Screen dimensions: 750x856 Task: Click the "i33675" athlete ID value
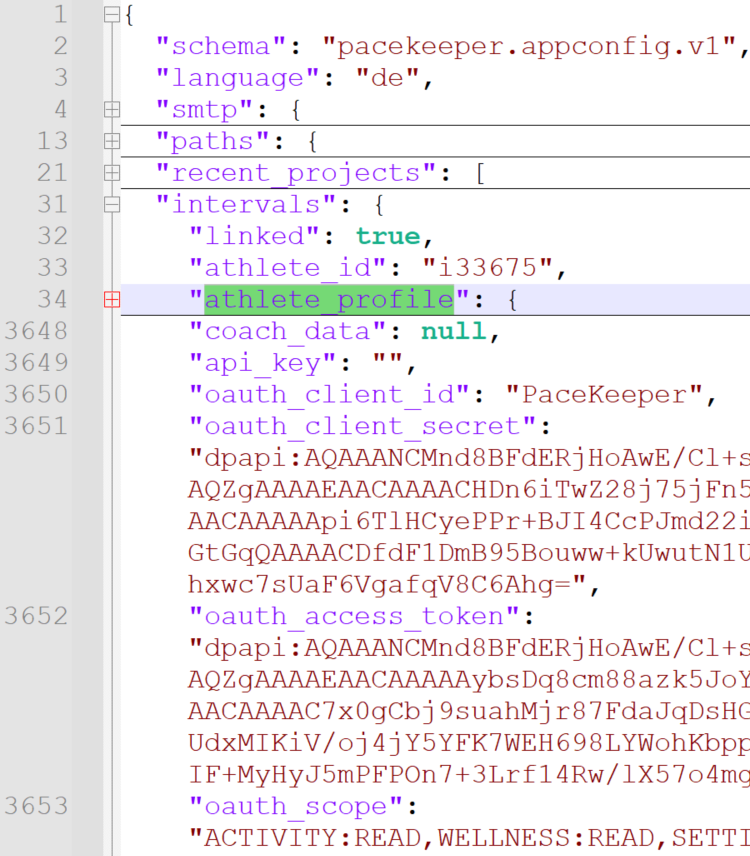pos(488,268)
